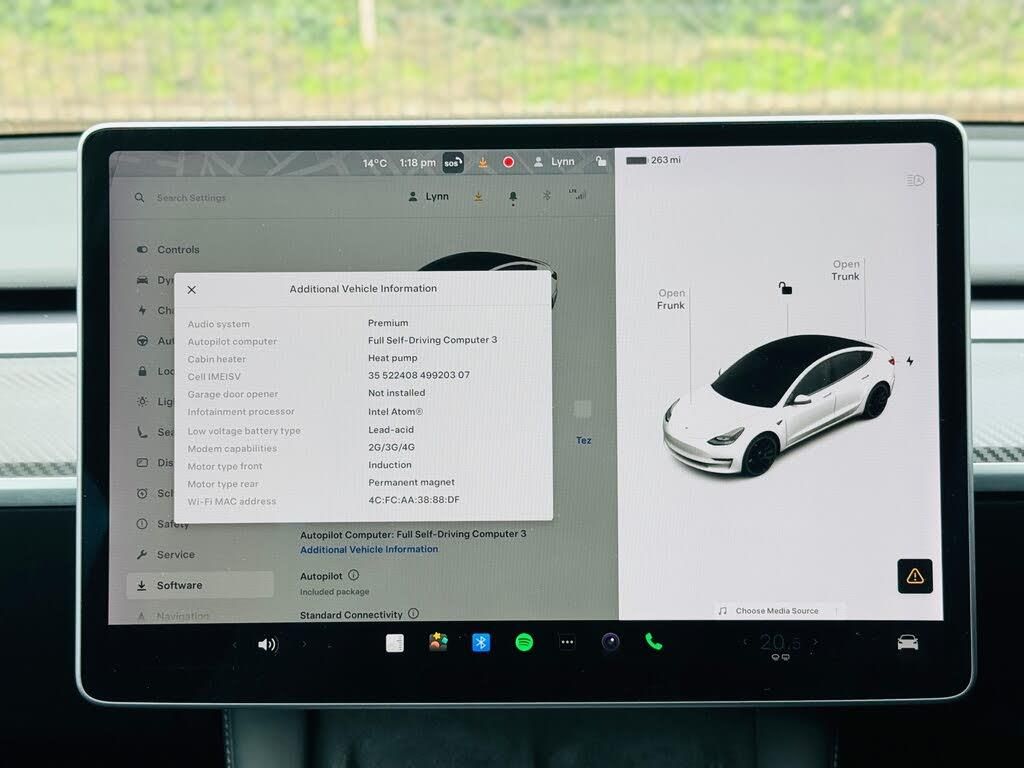Tap the 20.5 cabin temperature setting
Image resolution: width=1024 pixels, height=768 pixels.
pyautogui.click(x=780, y=643)
